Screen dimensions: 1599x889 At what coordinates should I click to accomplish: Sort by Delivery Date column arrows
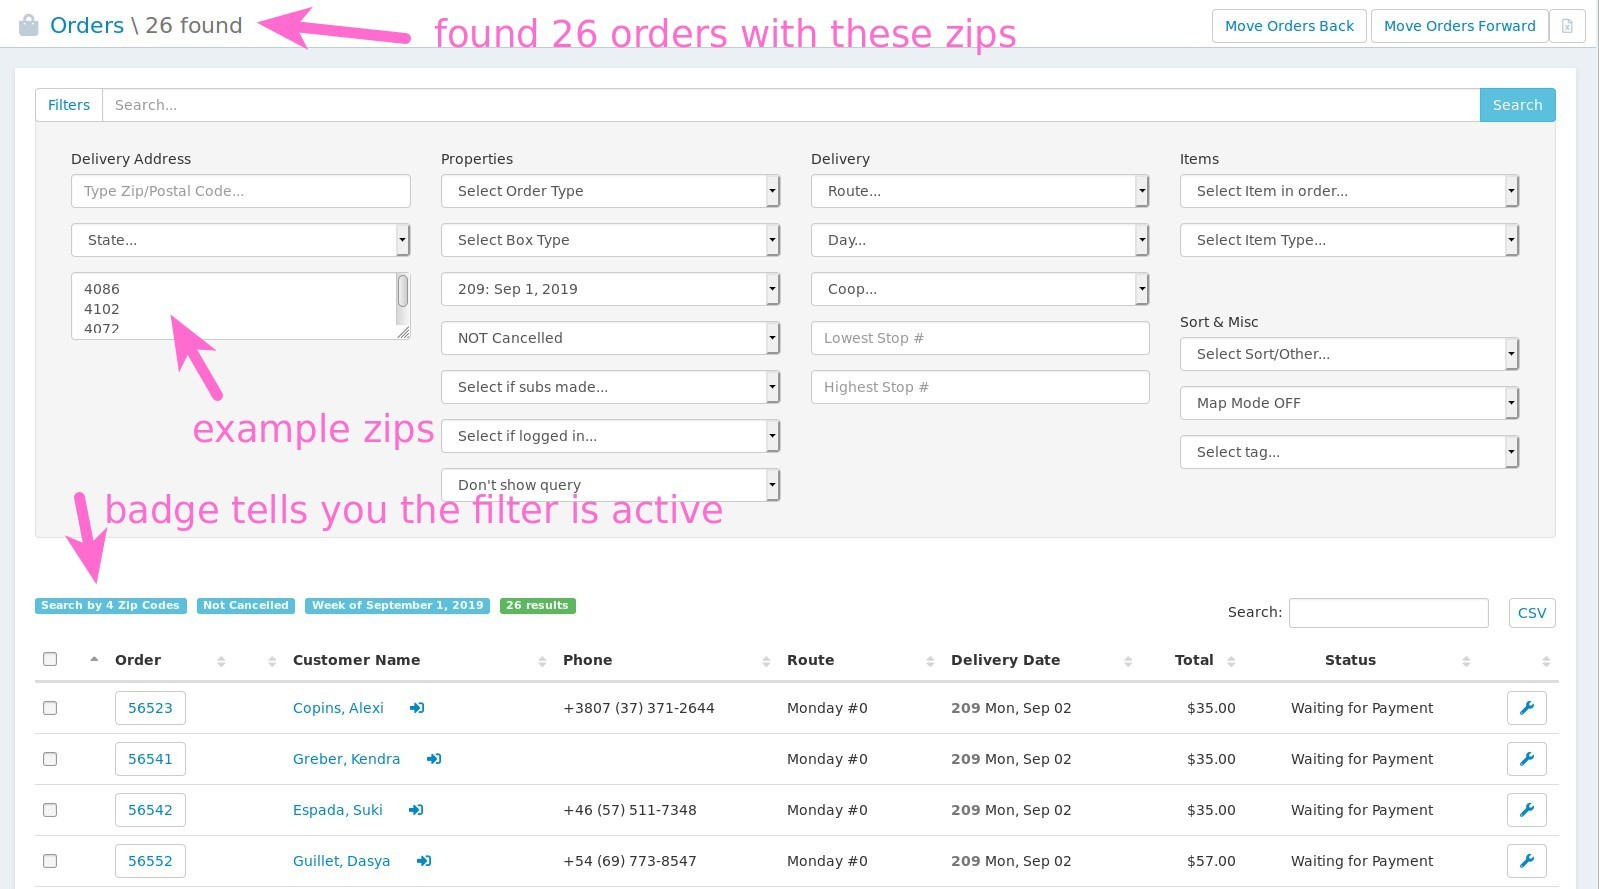(1128, 661)
